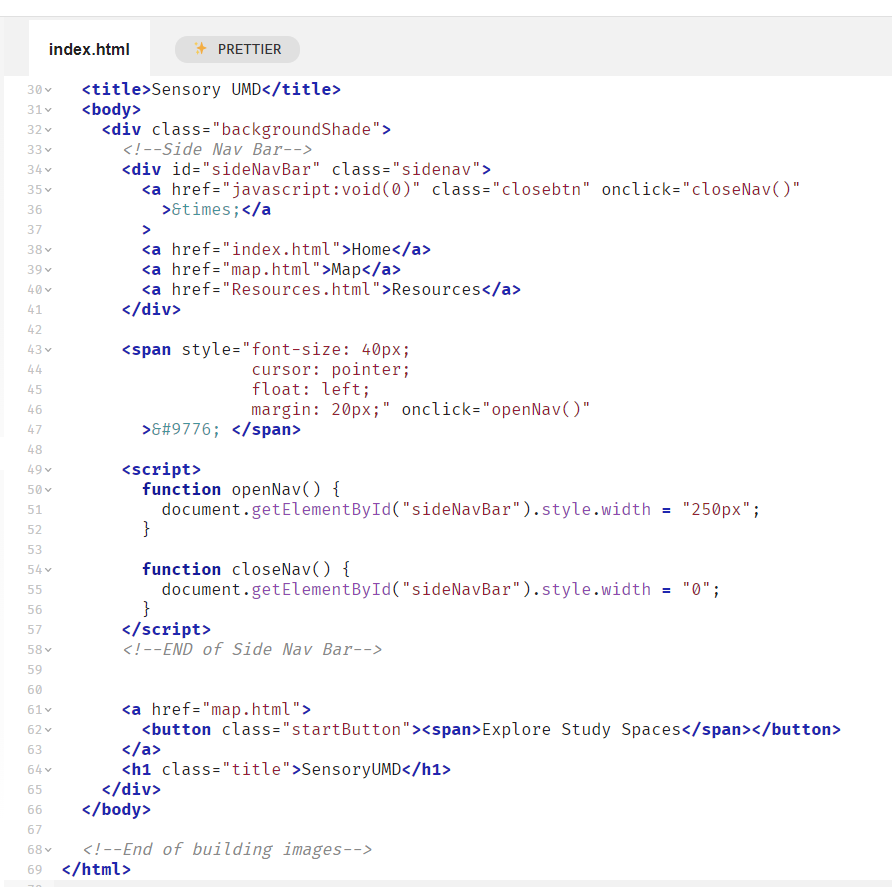Toggle the fold arrow at line 33
The width and height of the screenshot is (892, 887).
click(48, 150)
